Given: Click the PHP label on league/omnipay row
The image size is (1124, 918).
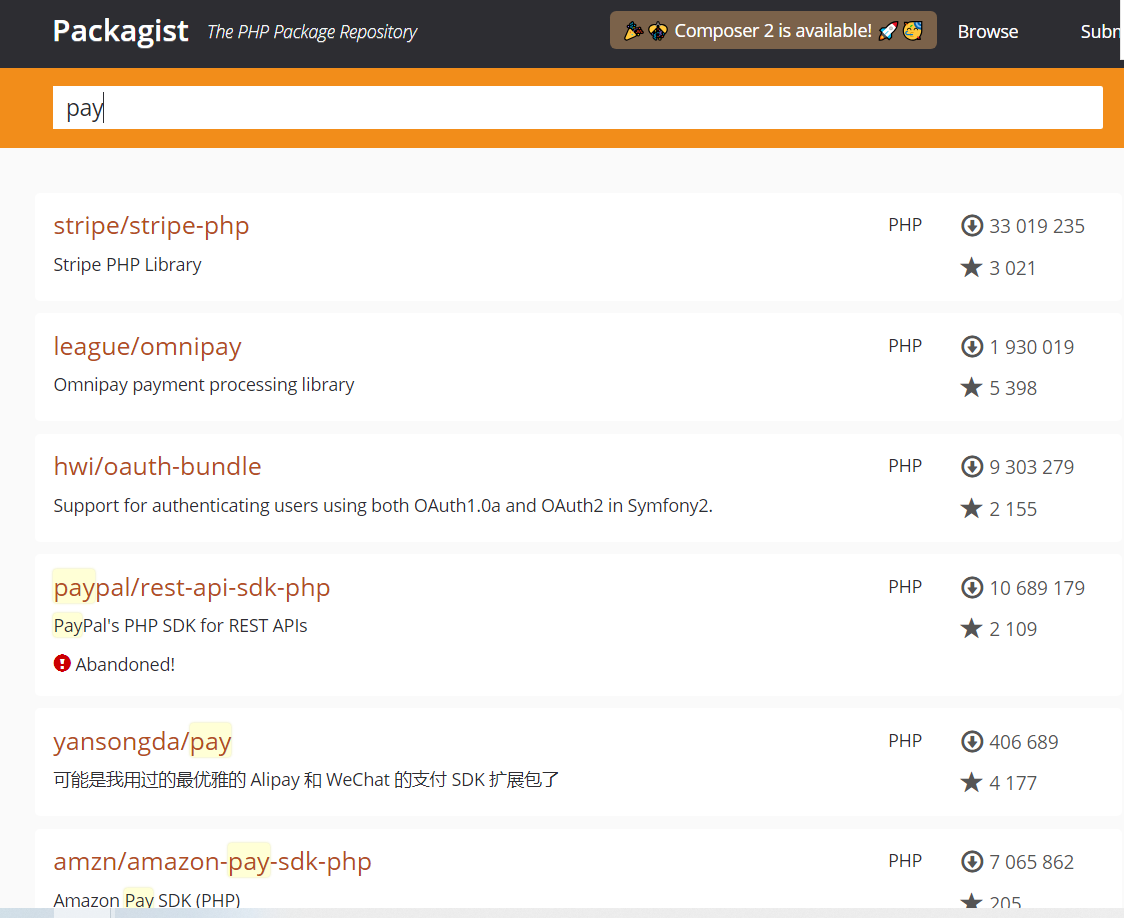Looking at the screenshot, I should (x=905, y=346).
